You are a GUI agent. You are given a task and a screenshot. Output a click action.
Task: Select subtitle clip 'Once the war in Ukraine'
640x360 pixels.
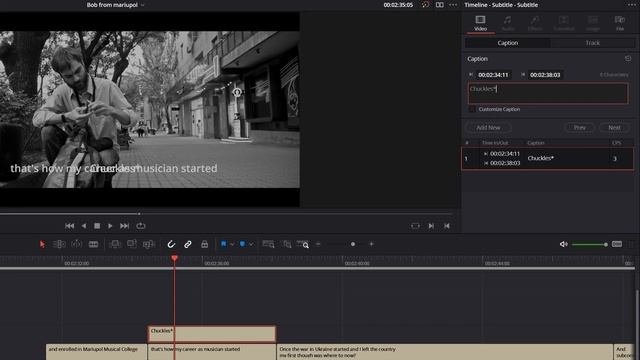tap(444, 352)
